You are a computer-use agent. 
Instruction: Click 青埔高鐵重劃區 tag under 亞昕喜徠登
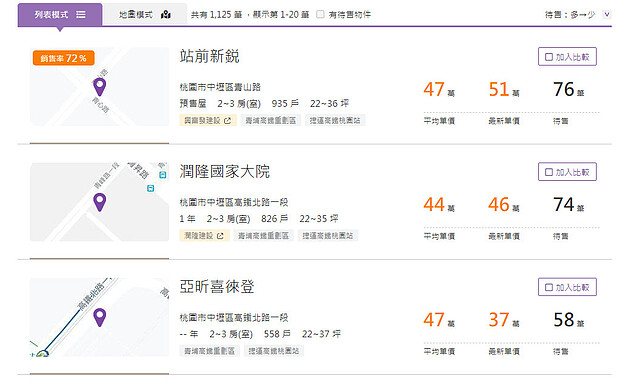[x=209, y=351]
